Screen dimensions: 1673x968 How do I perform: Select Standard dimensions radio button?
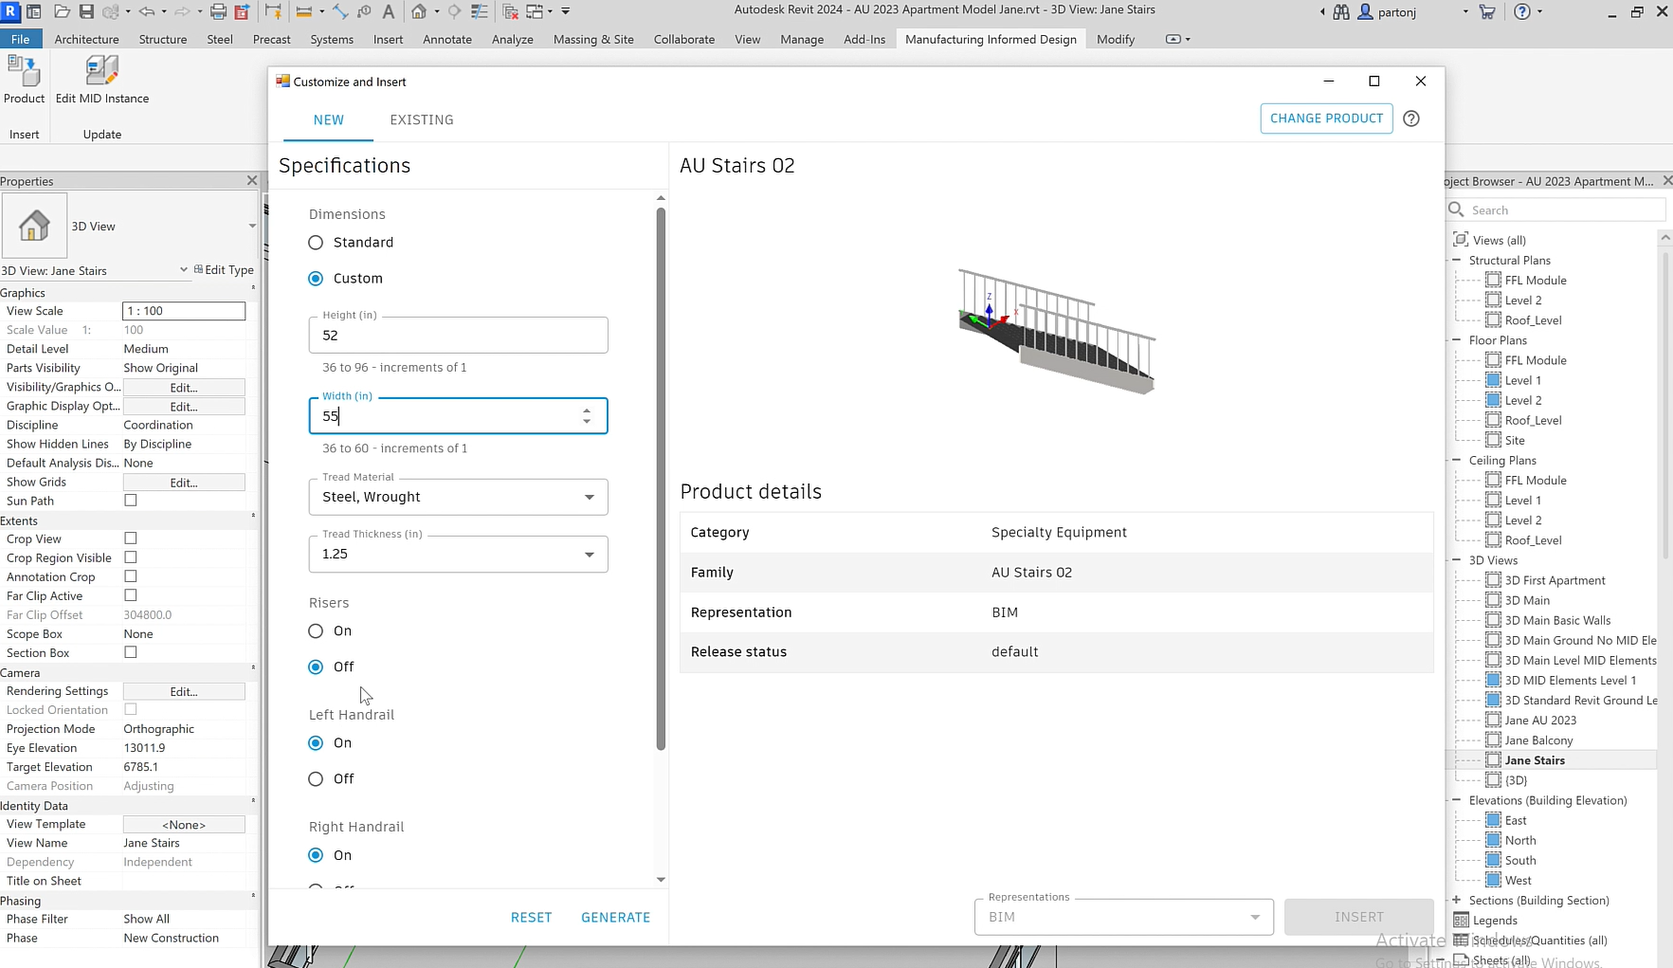pyautogui.click(x=316, y=242)
